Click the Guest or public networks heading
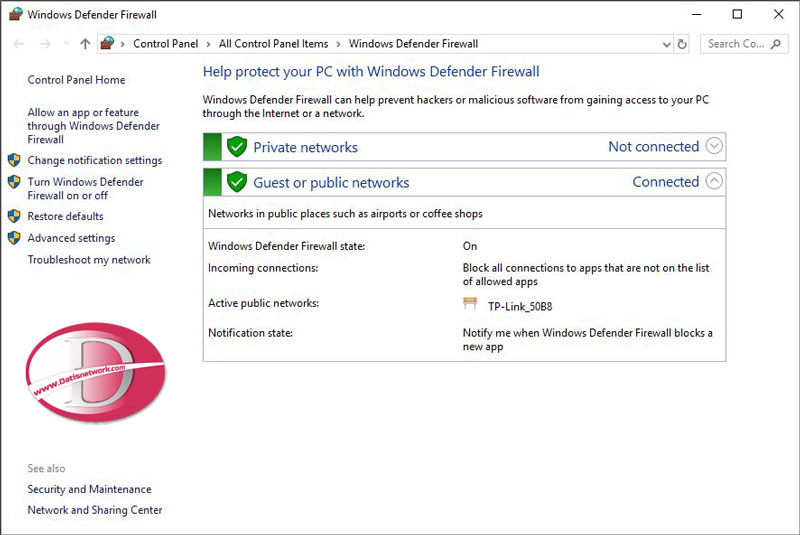This screenshot has width=800, height=535. coord(331,183)
